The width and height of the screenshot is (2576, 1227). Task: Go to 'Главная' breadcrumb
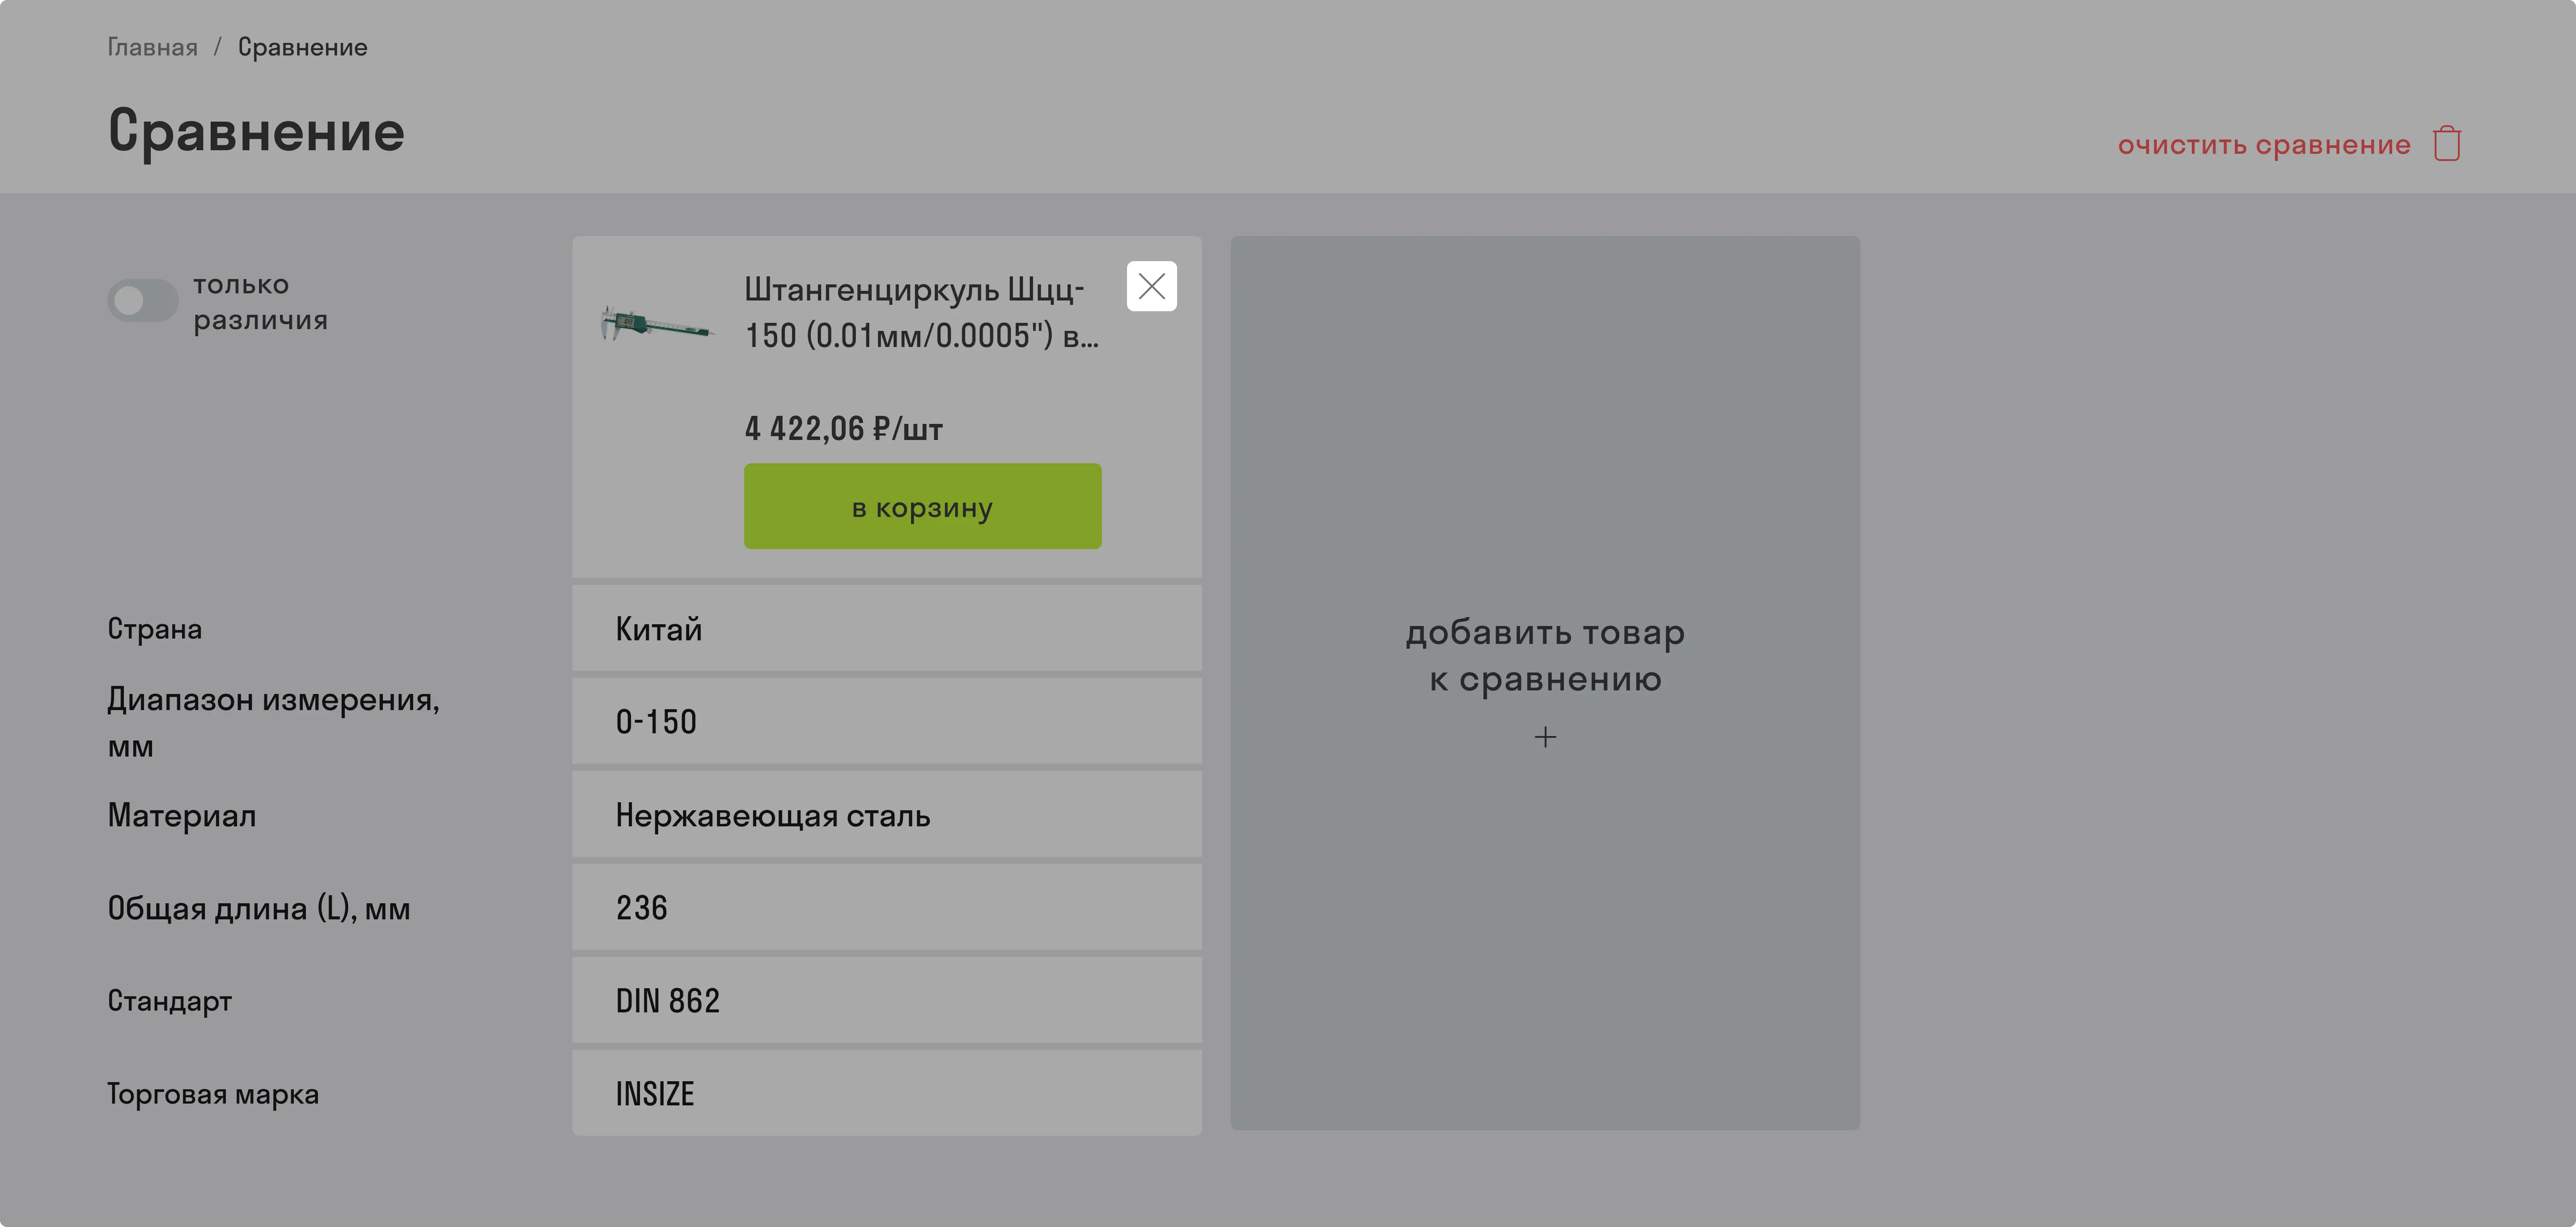click(152, 47)
